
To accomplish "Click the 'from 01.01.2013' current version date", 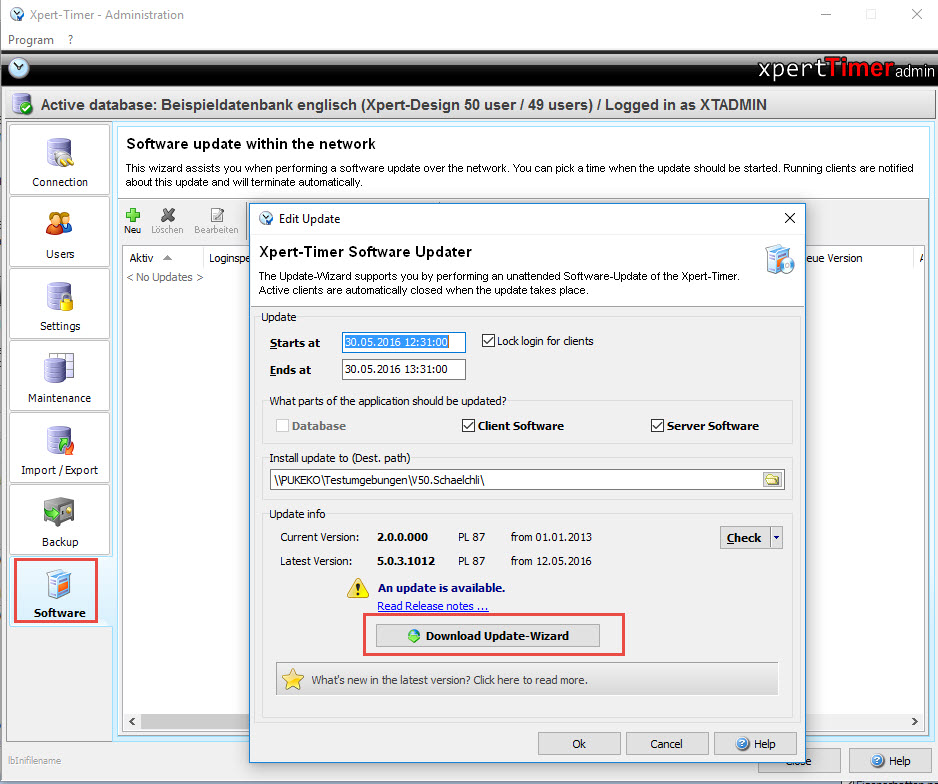I will [x=551, y=538].
